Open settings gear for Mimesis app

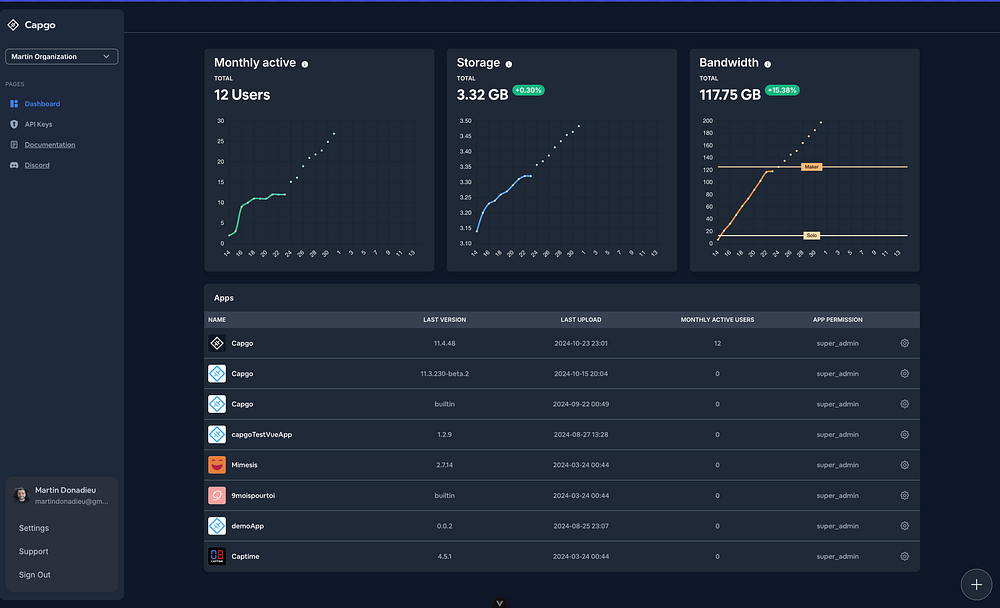tap(904, 465)
